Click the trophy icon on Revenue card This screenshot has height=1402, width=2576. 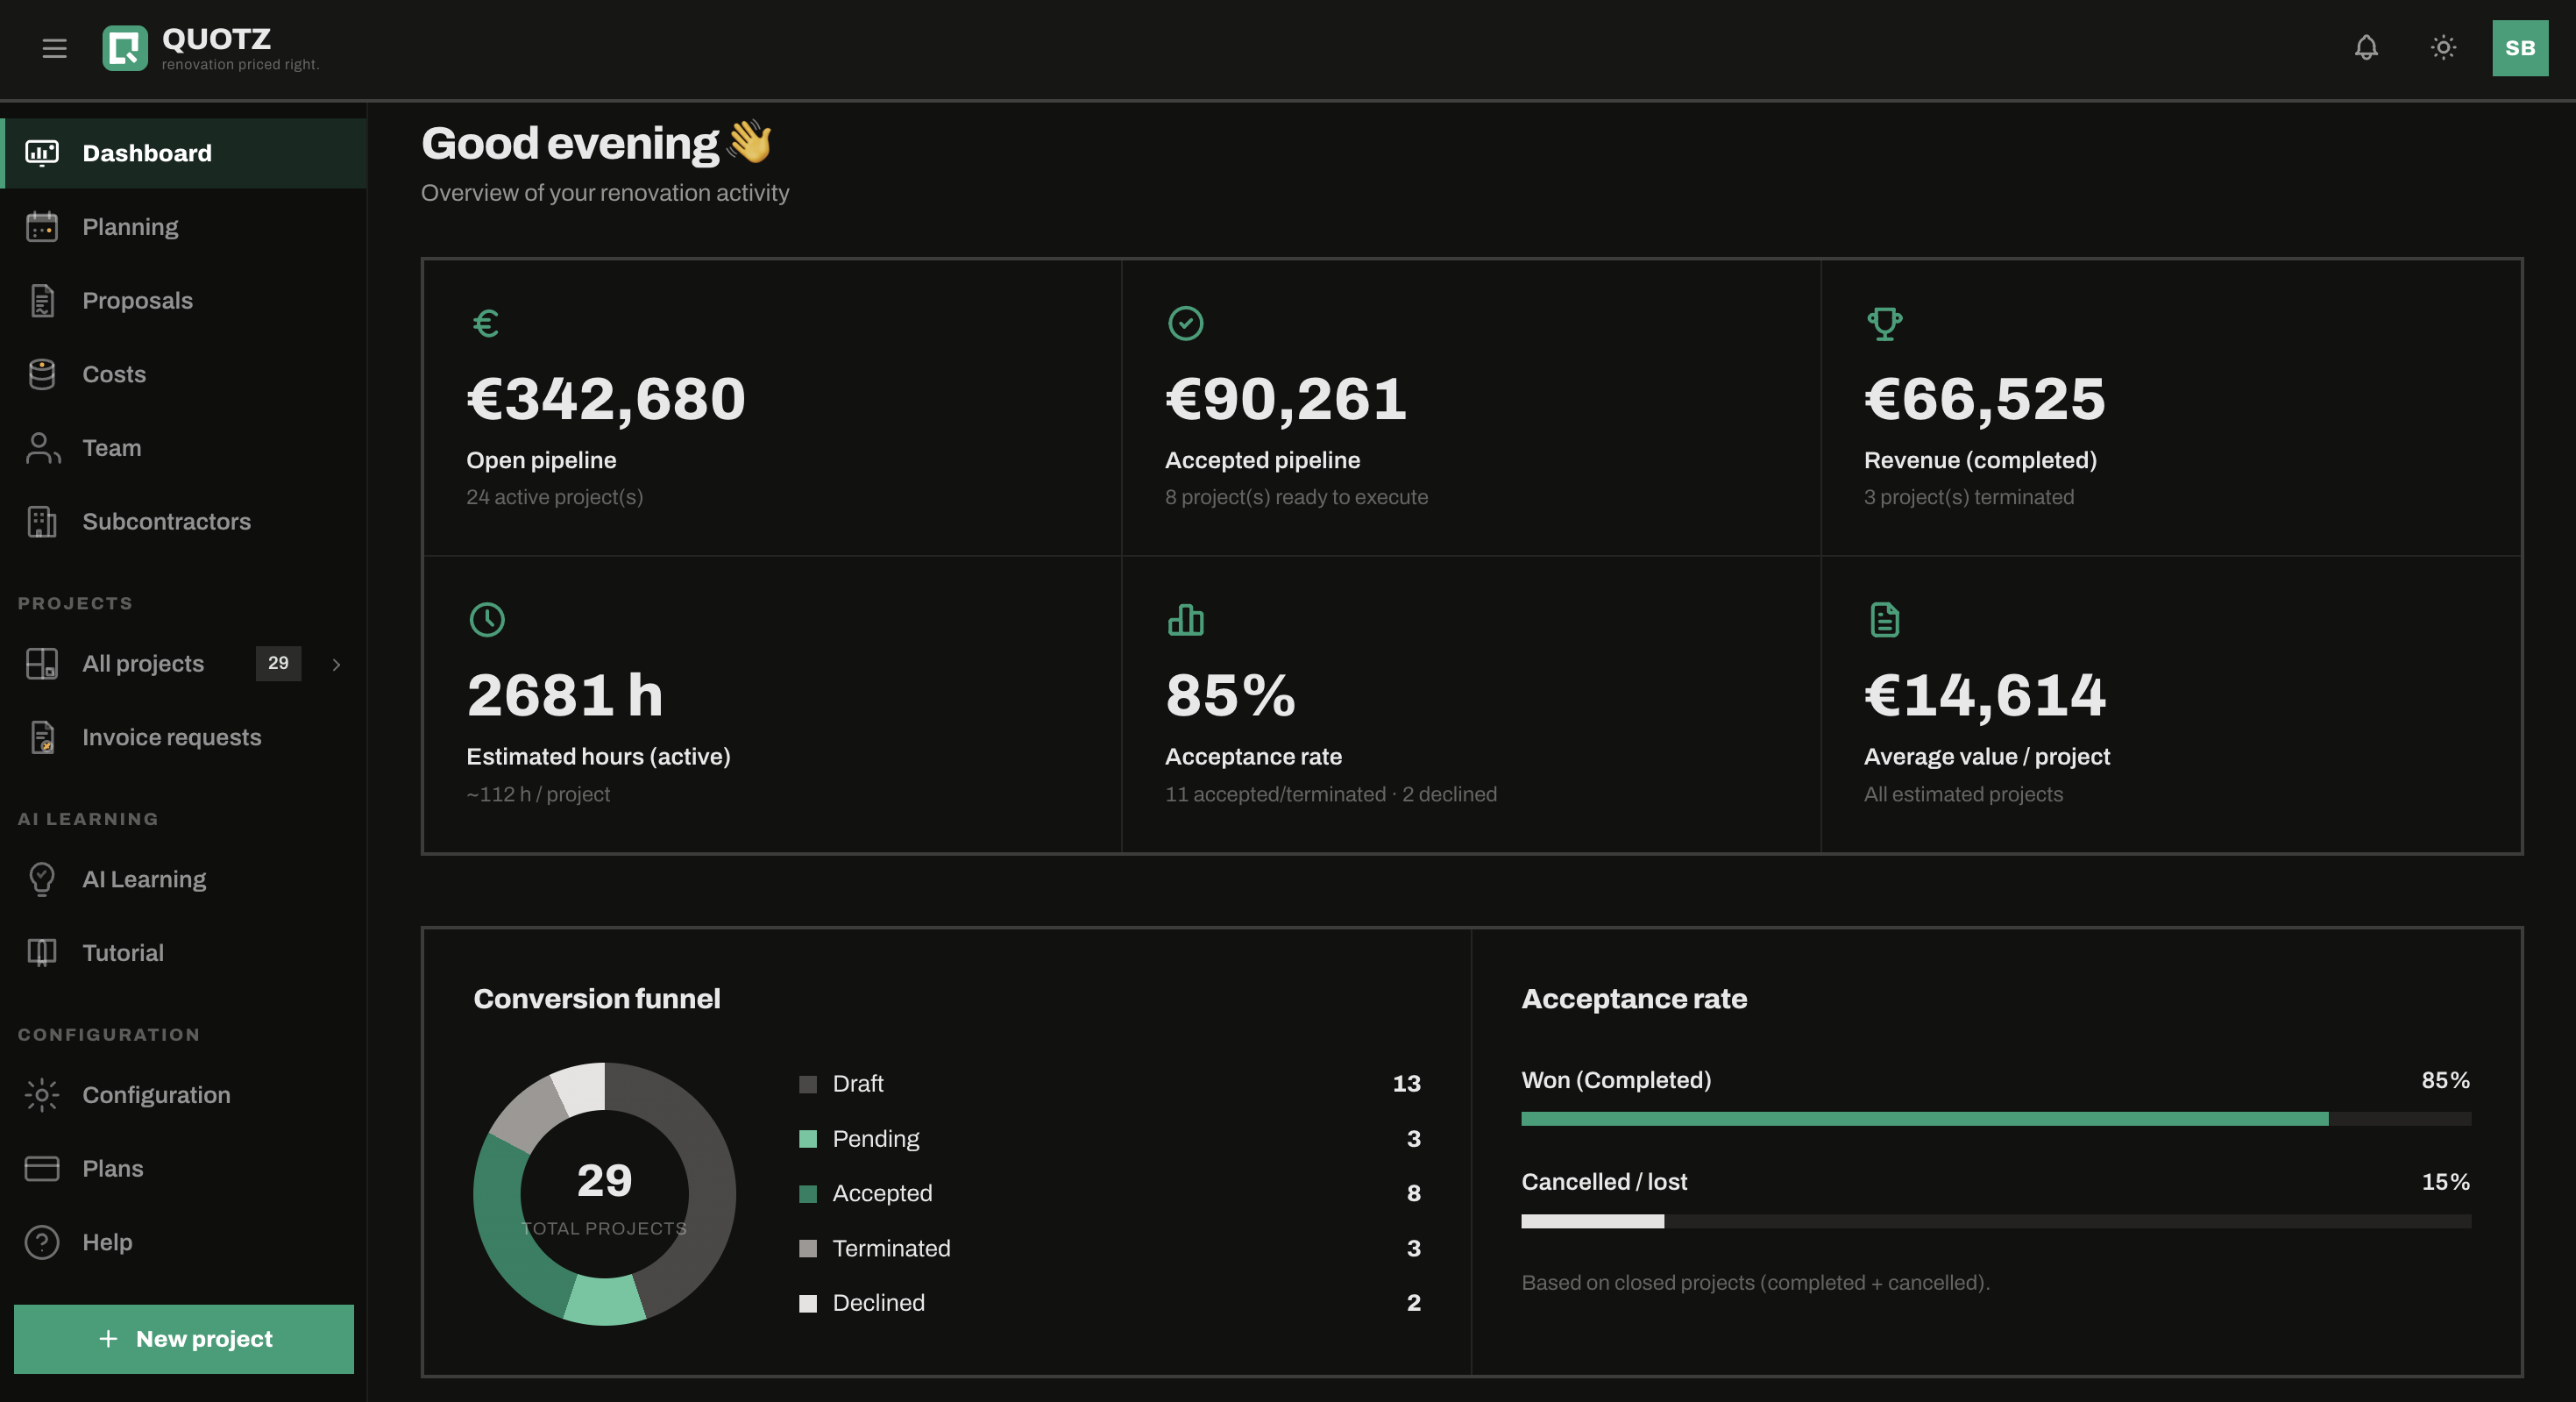(1884, 323)
